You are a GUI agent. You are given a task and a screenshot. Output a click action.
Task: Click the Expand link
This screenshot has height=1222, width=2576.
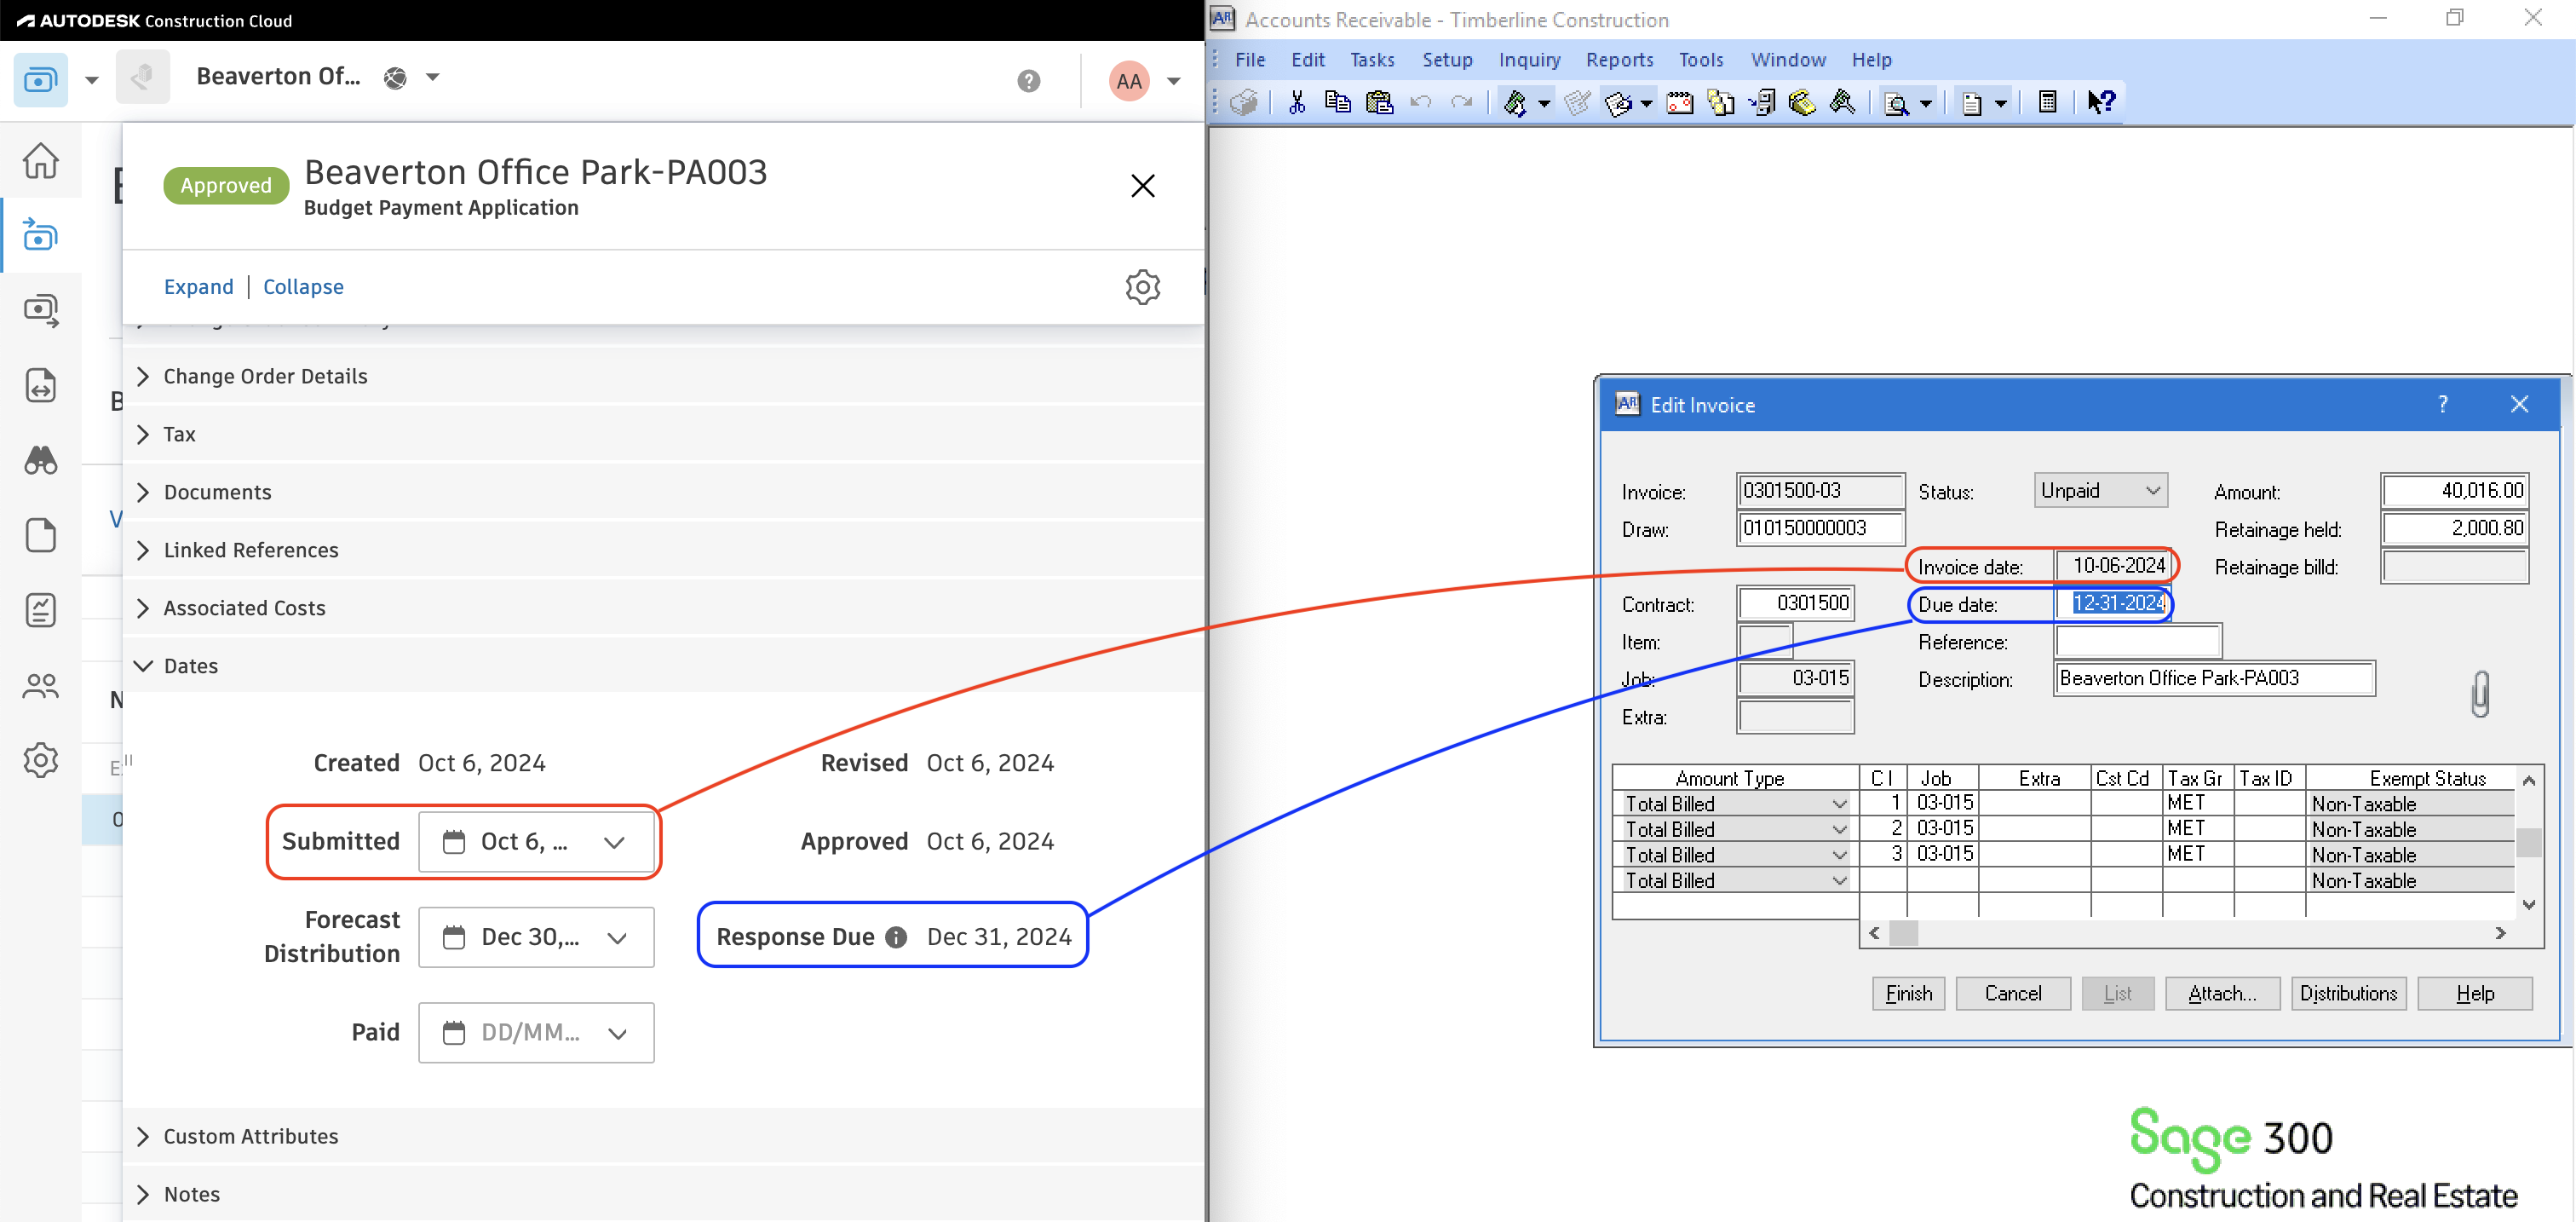click(198, 287)
